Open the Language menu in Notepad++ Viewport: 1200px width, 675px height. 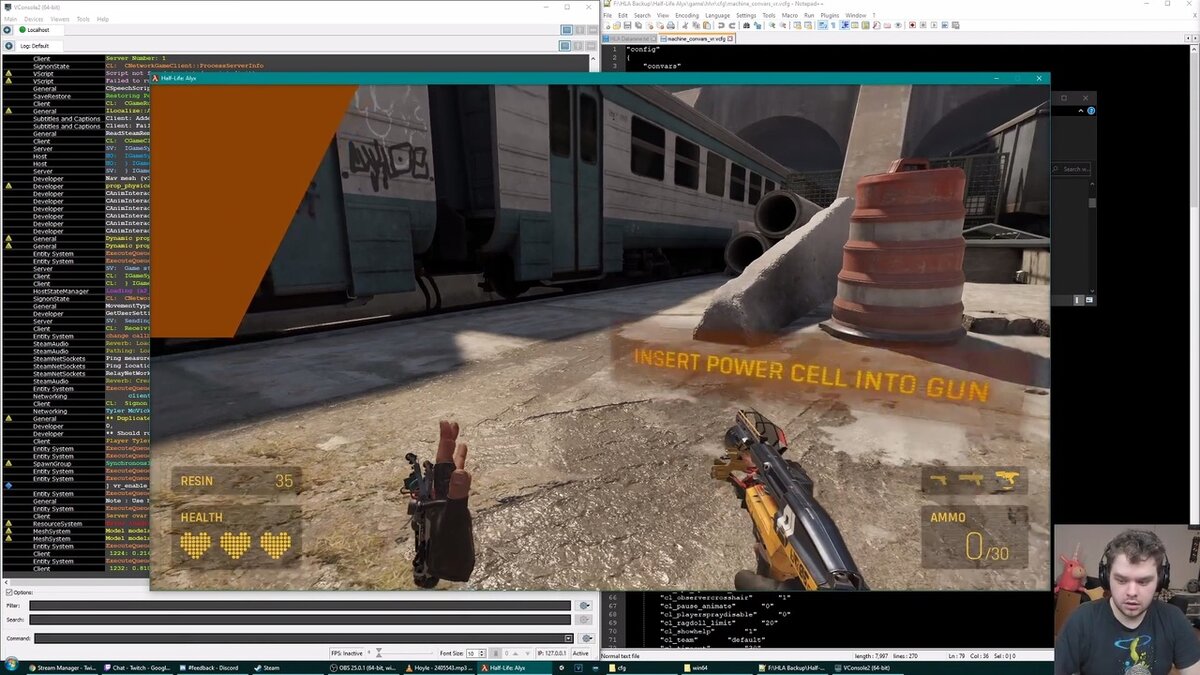717,15
